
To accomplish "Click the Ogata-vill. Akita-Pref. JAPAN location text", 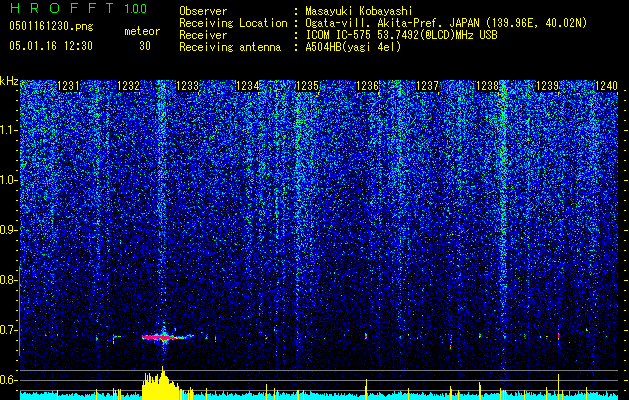I will point(446,23).
